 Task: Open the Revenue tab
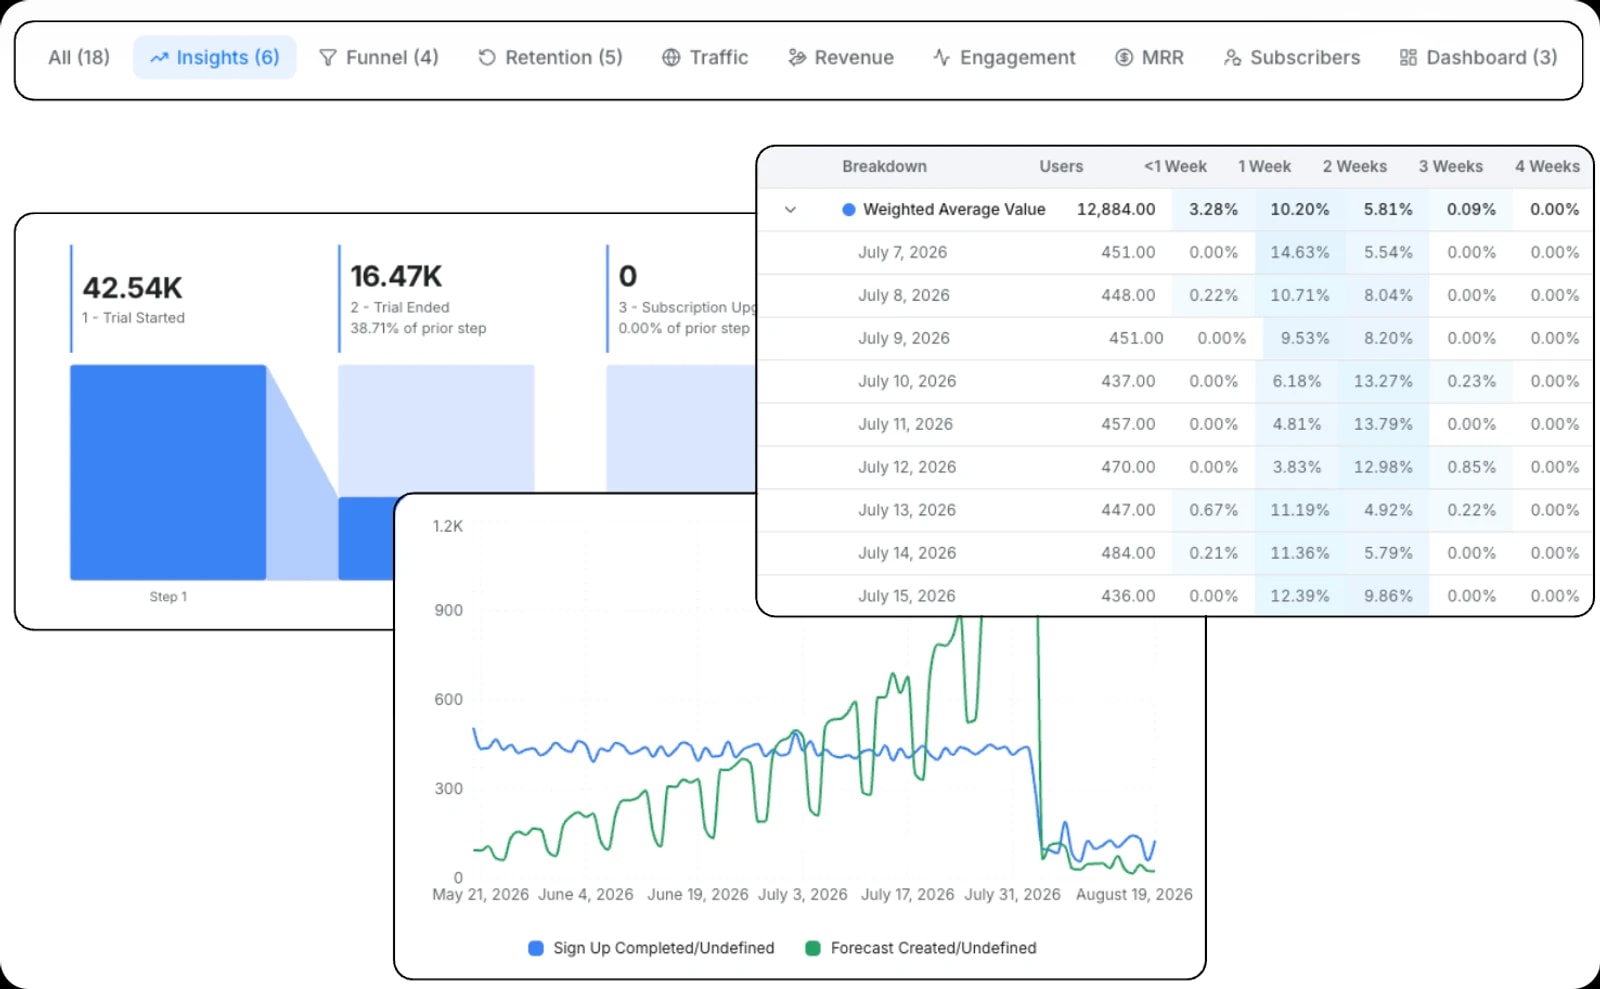point(841,58)
